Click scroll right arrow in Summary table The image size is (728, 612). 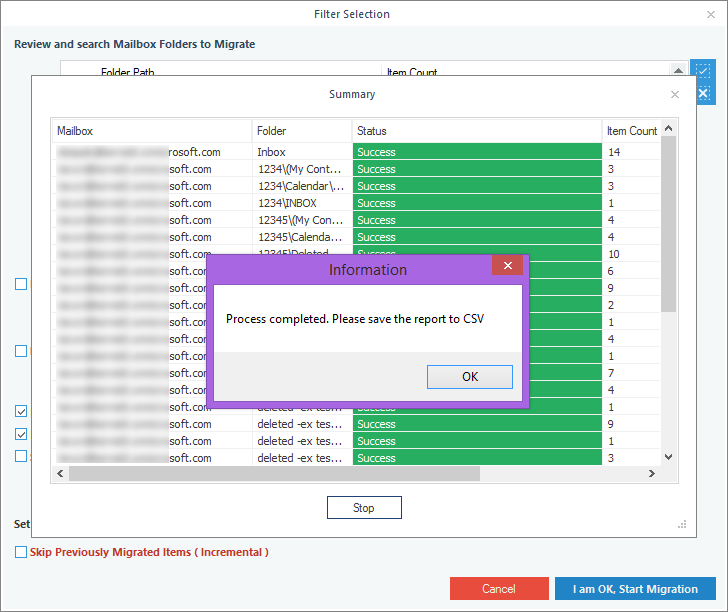point(652,474)
